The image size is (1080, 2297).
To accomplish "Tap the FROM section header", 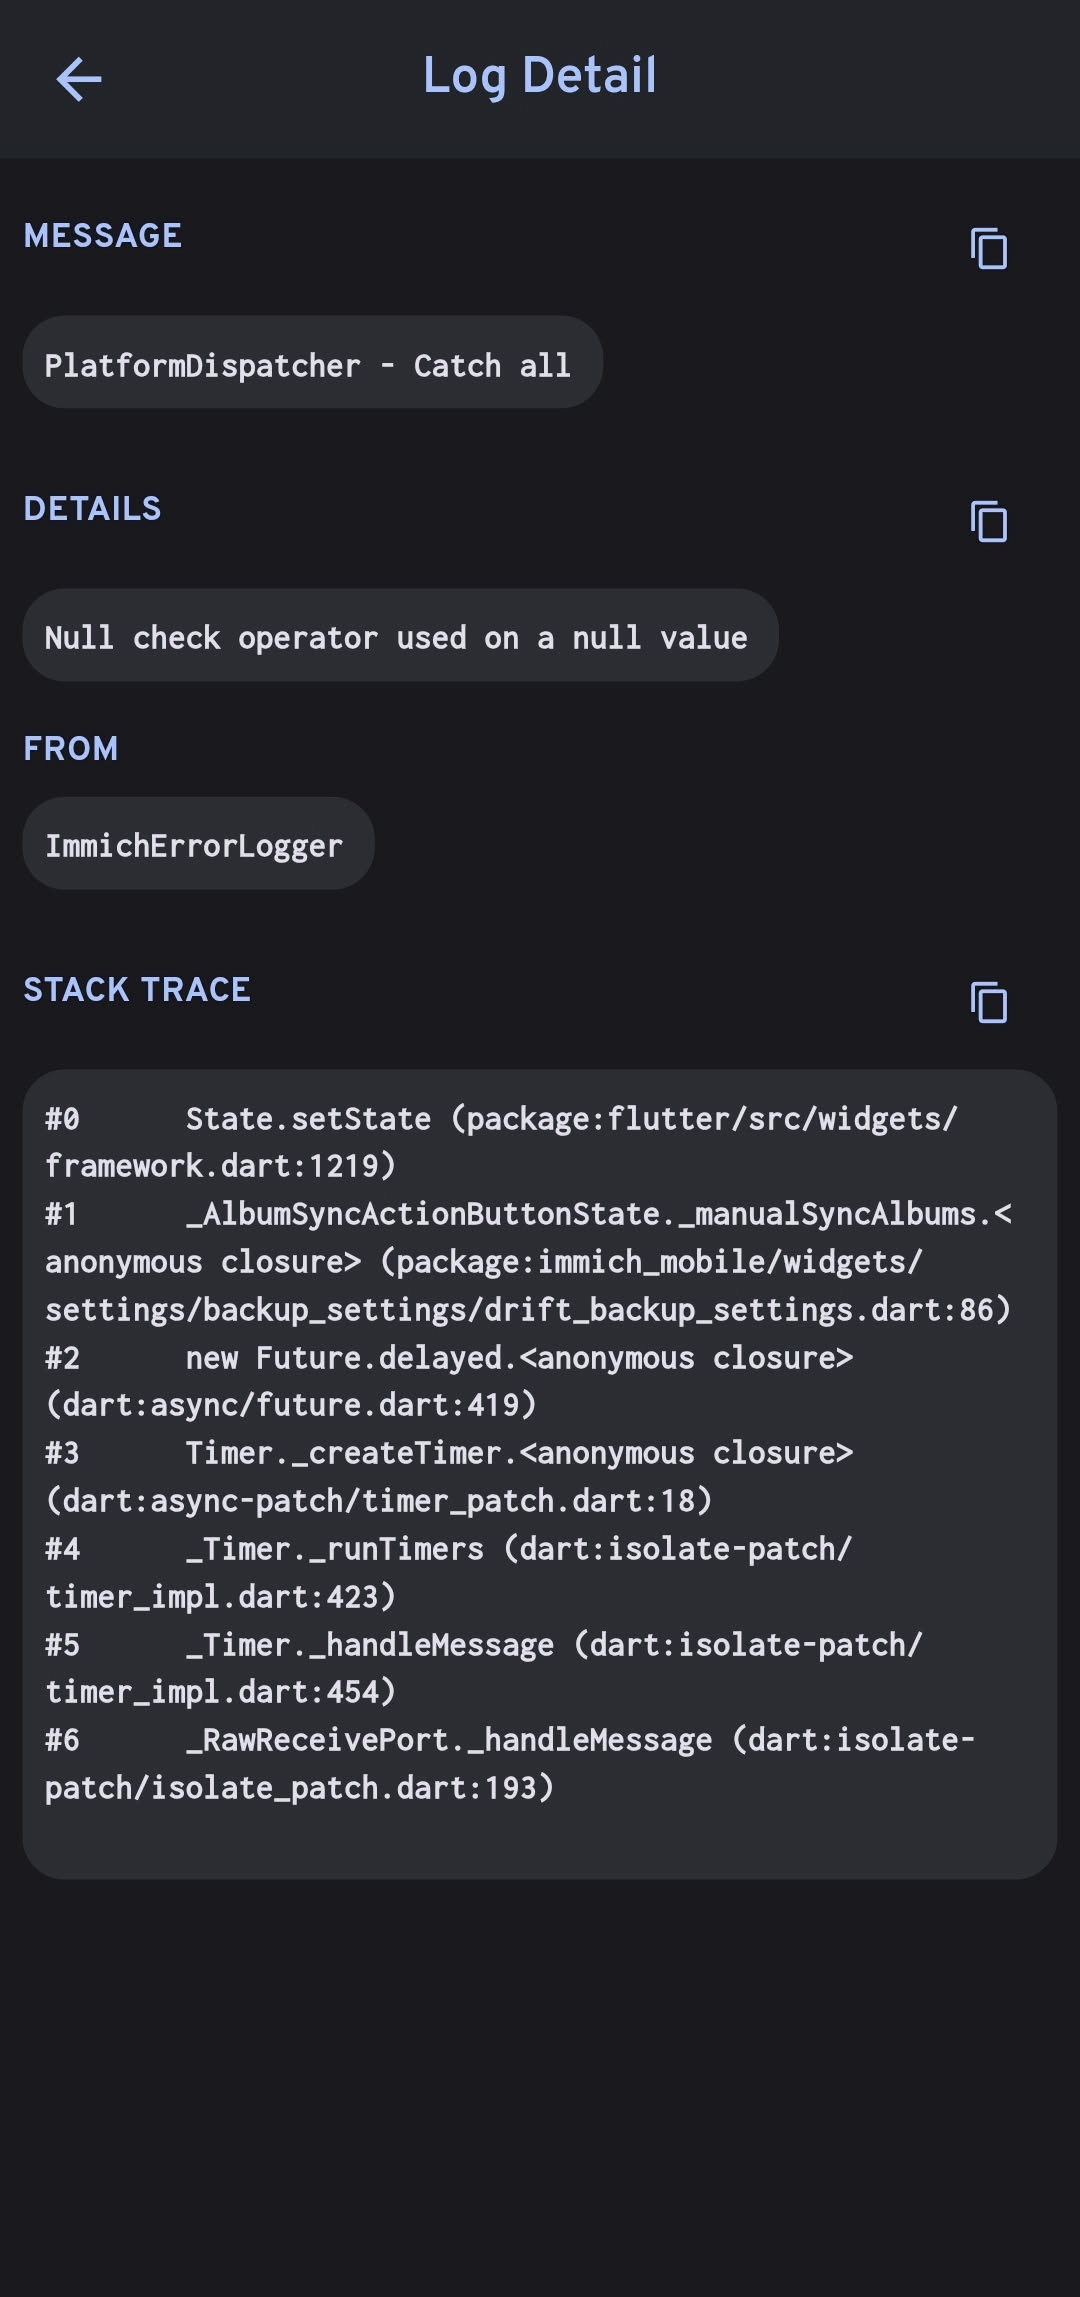I will (71, 749).
